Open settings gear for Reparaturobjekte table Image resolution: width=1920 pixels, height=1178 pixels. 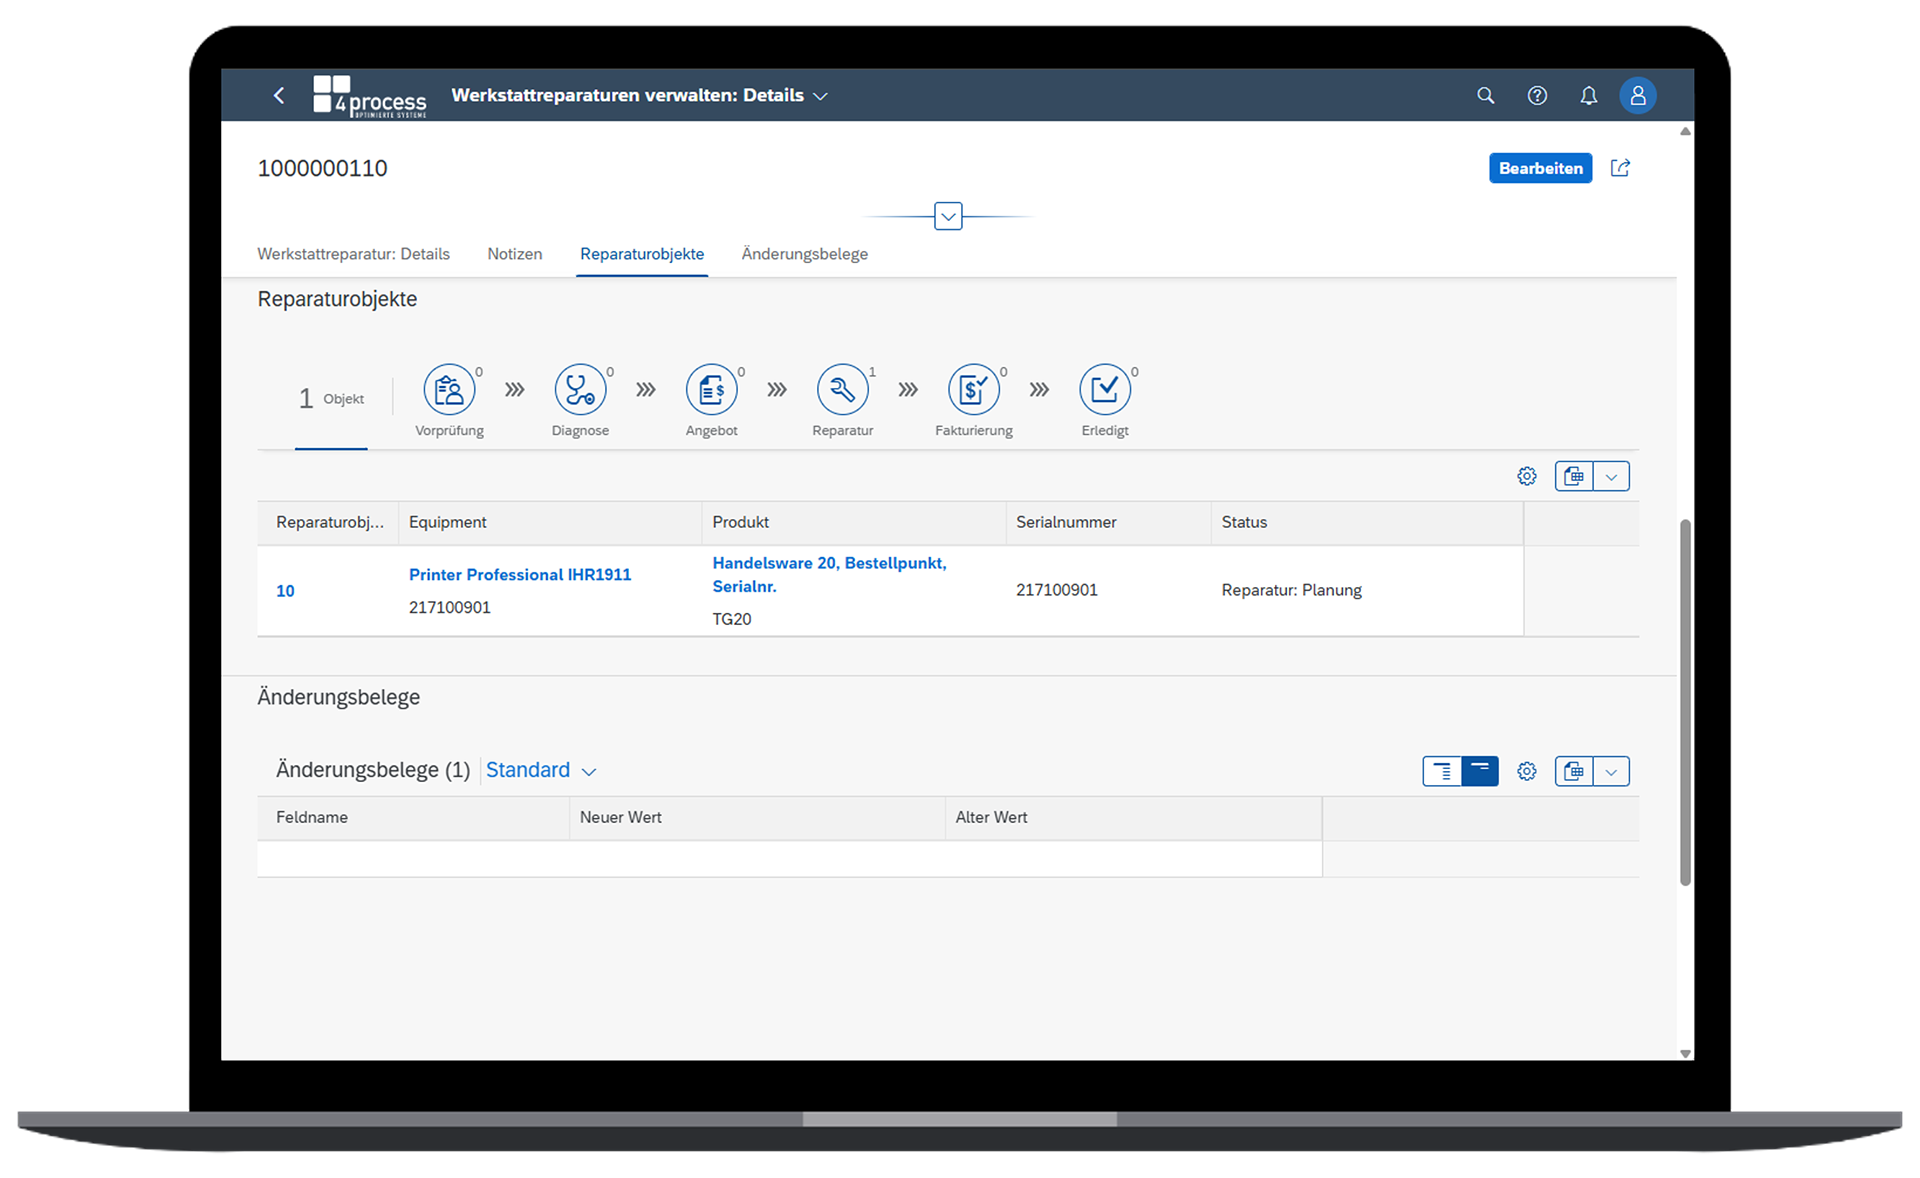coord(1526,476)
